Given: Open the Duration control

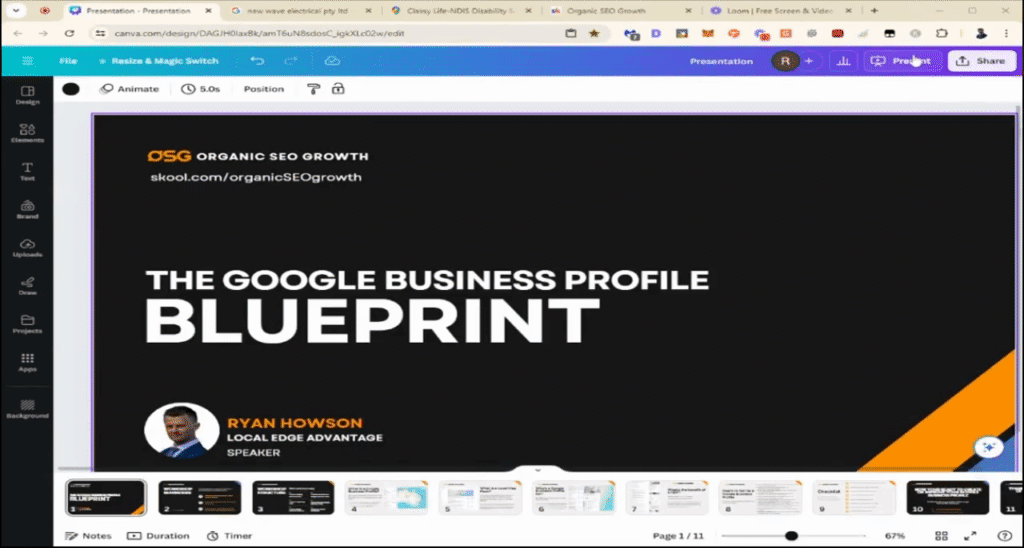Looking at the screenshot, I should 158,536.
